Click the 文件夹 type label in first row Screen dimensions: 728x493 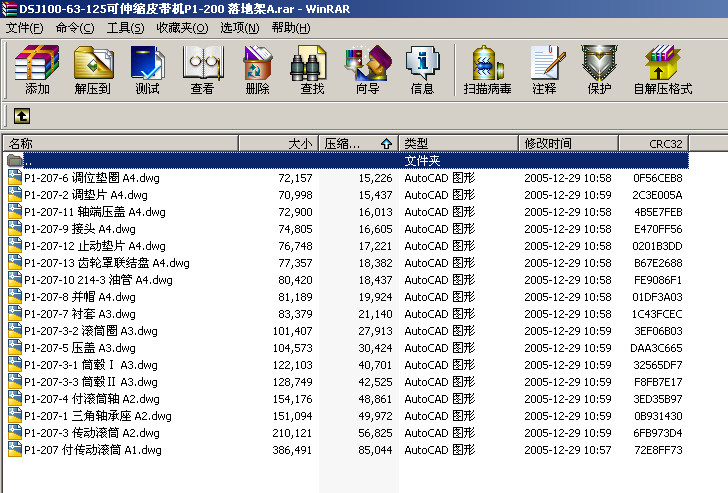point(422,161)
